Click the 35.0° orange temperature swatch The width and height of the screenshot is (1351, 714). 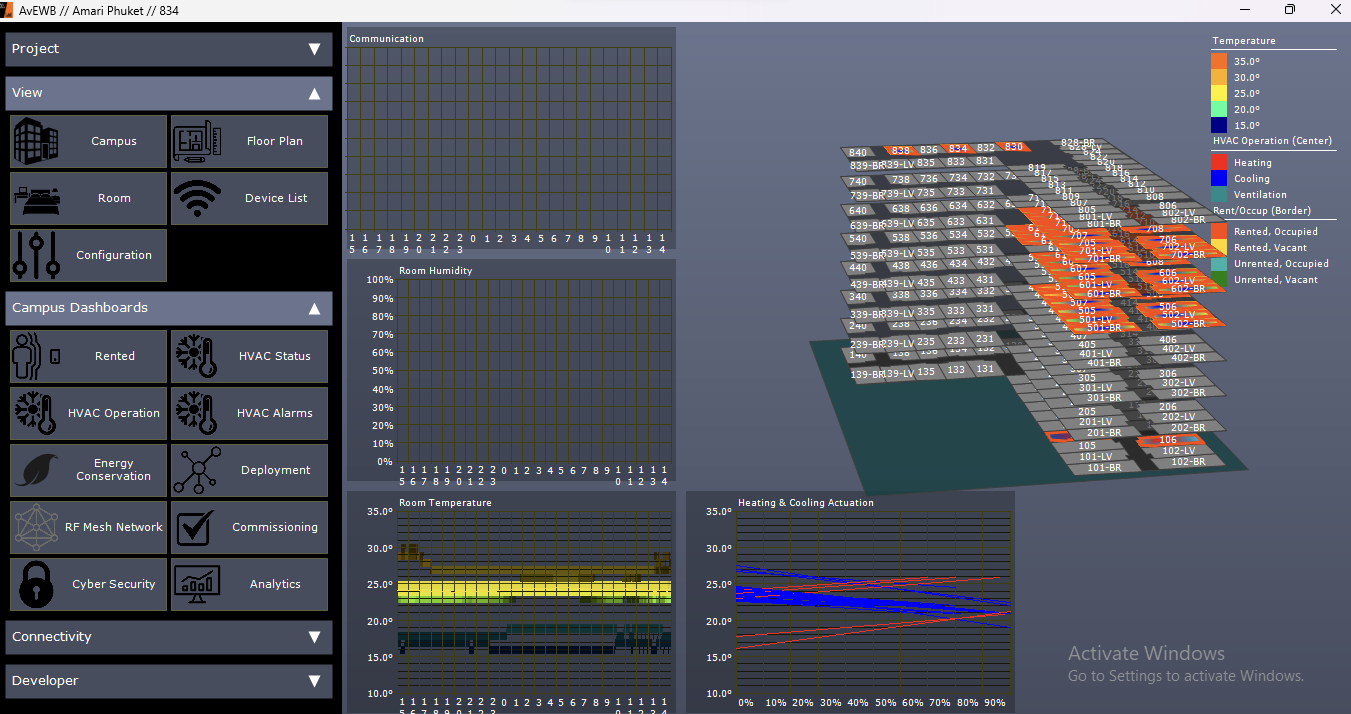coord(1219,61)
